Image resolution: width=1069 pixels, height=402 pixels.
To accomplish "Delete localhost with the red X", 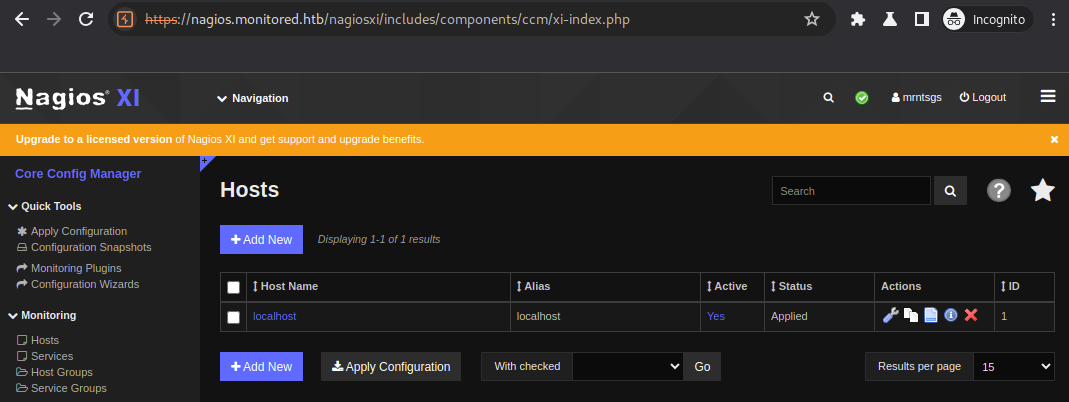I will coord(972,315).
